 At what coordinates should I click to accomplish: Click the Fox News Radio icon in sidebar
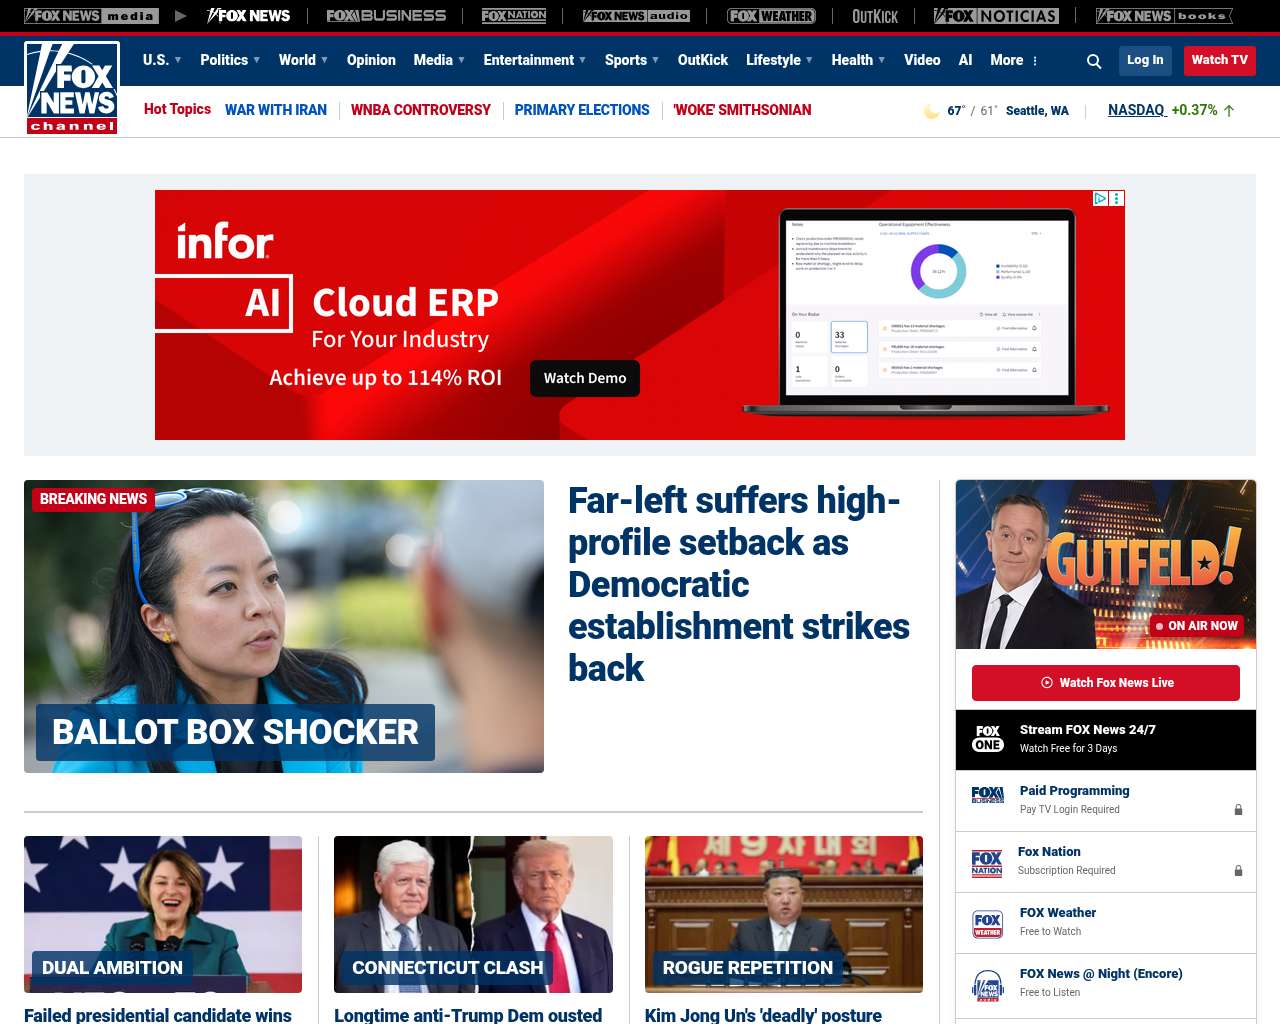pyautogui.click(x=988, y=985)
